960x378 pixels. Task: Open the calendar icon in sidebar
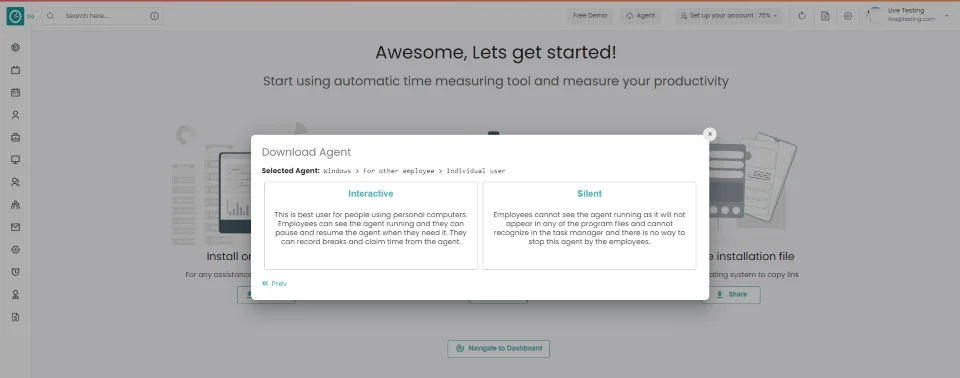(x=15, y=93)
